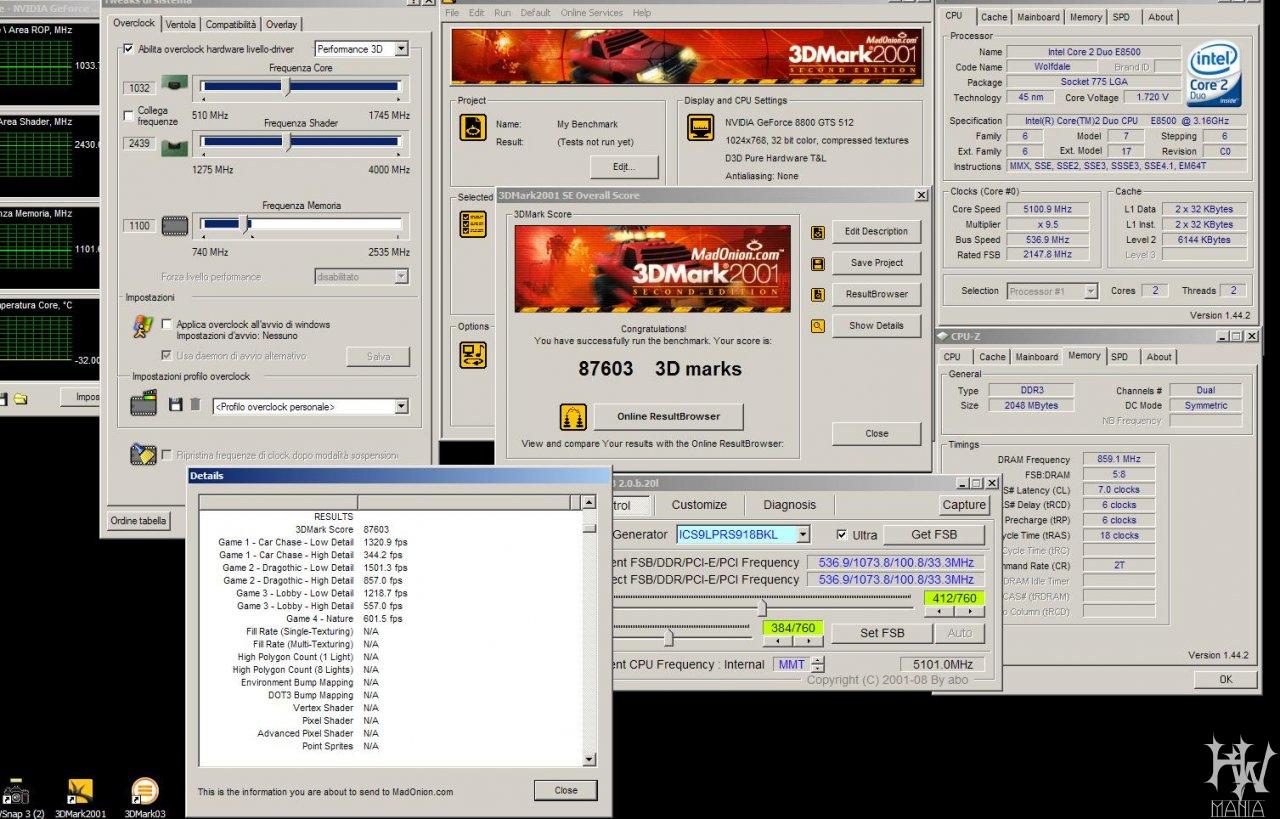Click the restore clocks after suspend icon
Screen dimensions: 1280x819
[144, 454]
